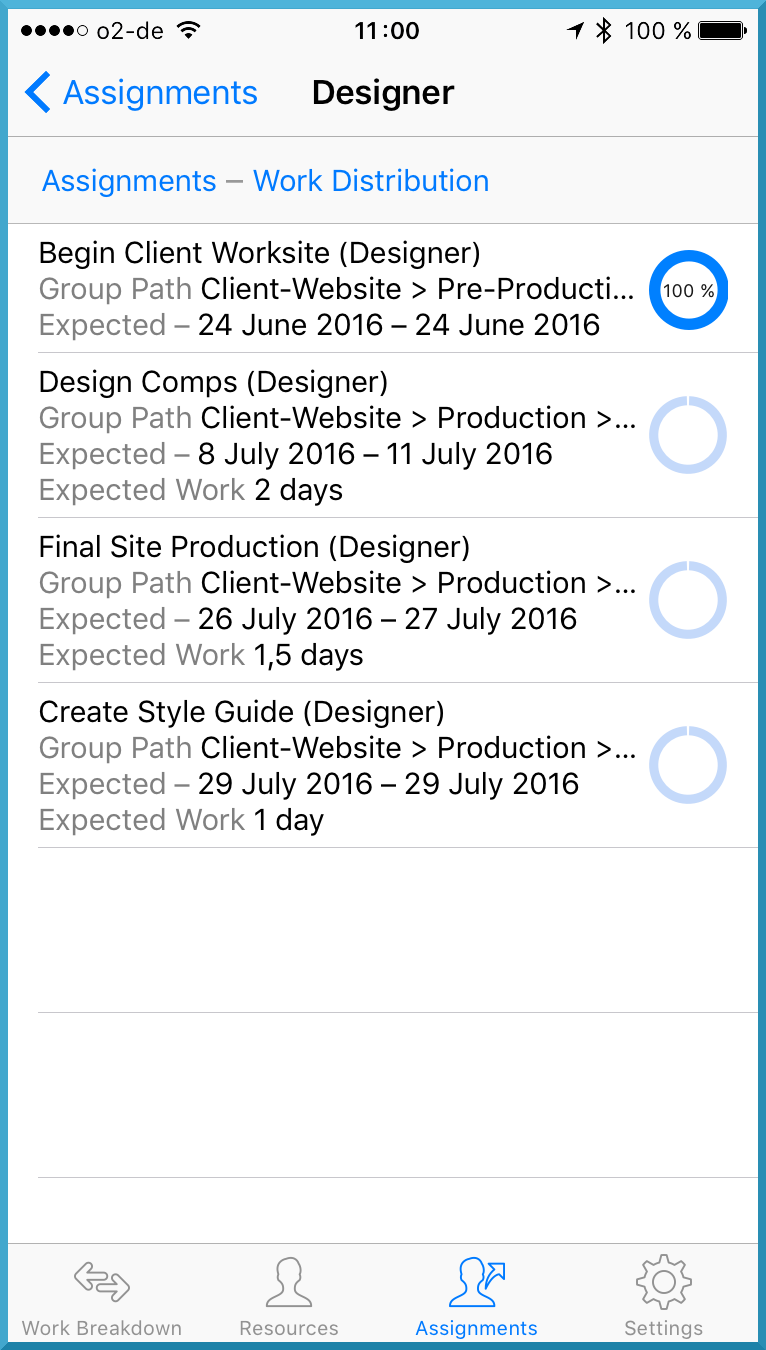Open the Work Breakdown tab icon
This screenshot has width=766, height=1350.
pyautogui.click(x=102, y=1281)
